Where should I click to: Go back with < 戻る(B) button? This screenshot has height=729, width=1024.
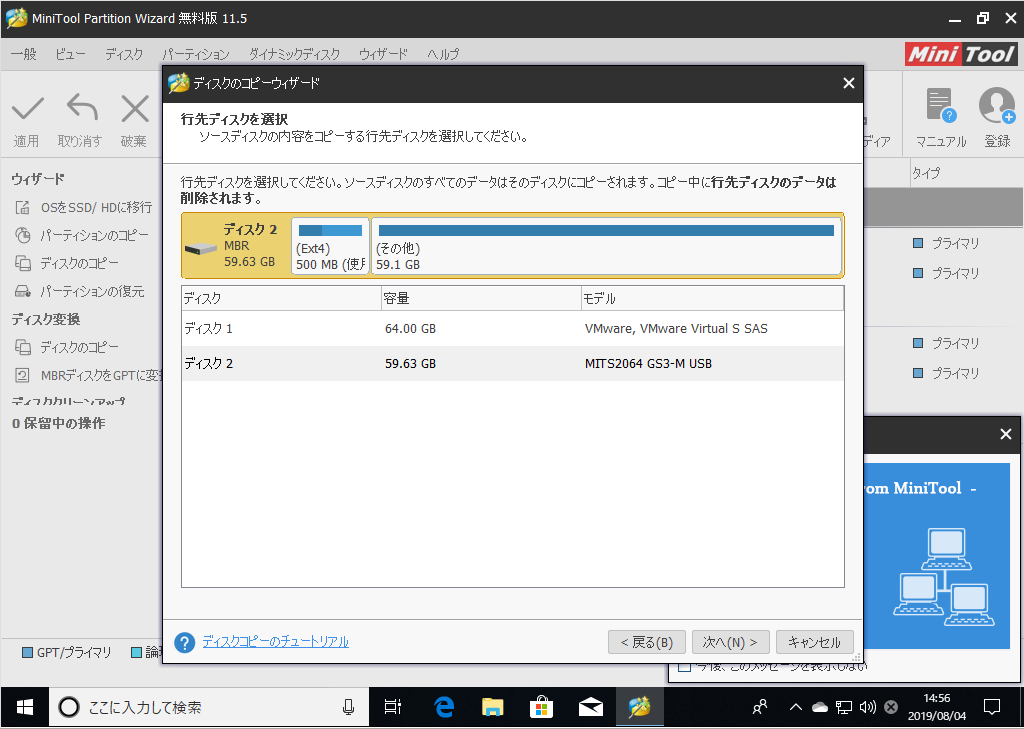[x=646, y=642]
